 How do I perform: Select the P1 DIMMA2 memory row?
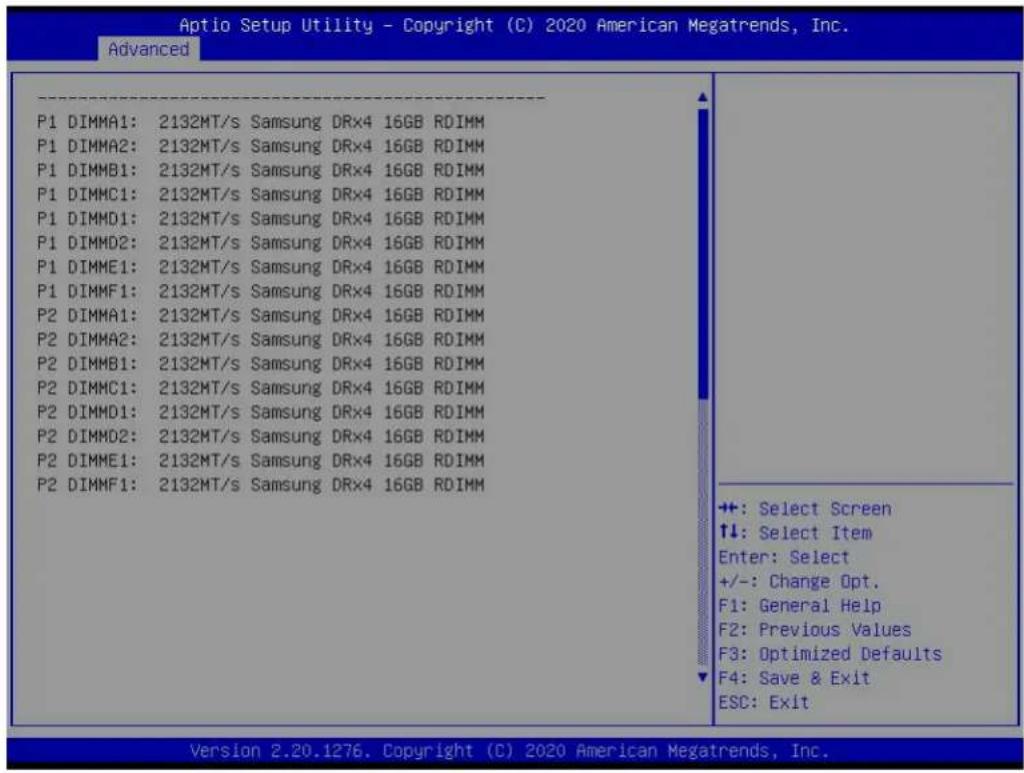click(261, 146)
